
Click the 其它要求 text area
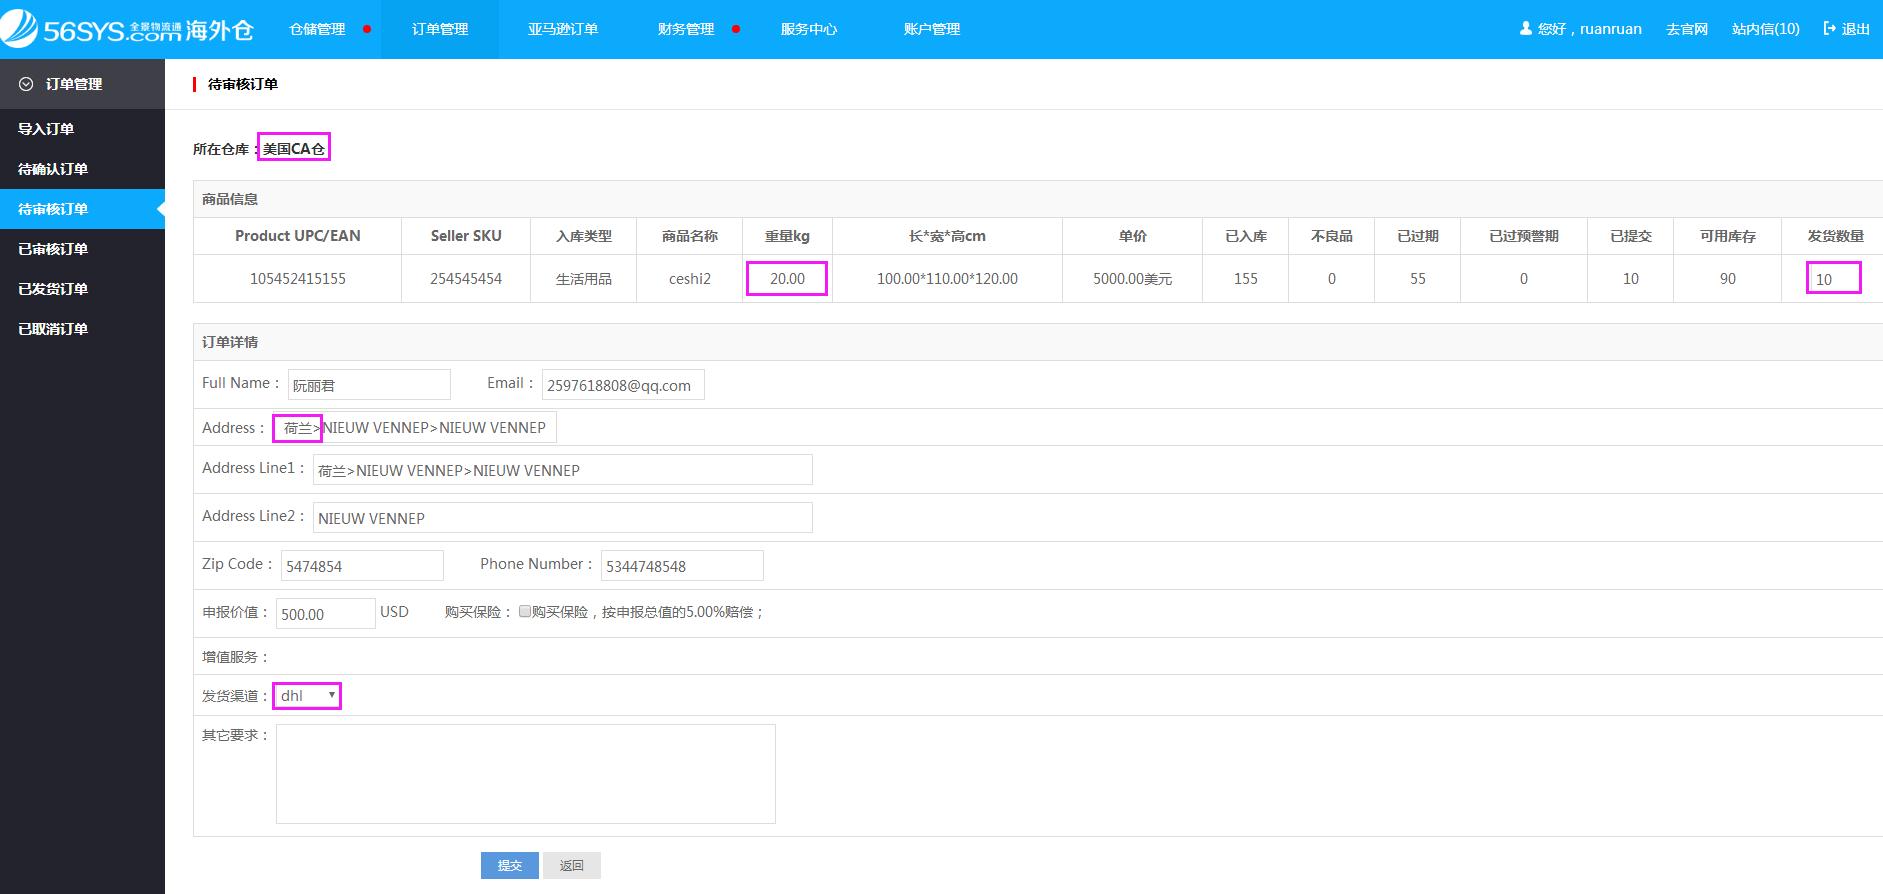click(x=525, y=774)
